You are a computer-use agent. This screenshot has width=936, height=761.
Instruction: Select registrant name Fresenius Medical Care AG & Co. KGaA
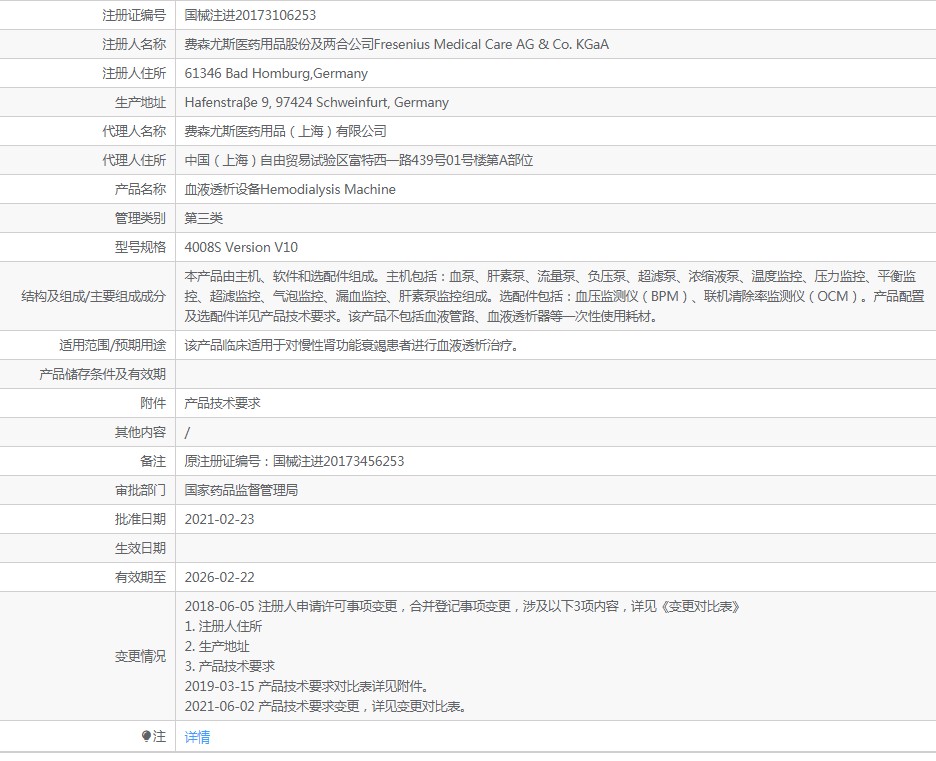[x=491, y=44]
